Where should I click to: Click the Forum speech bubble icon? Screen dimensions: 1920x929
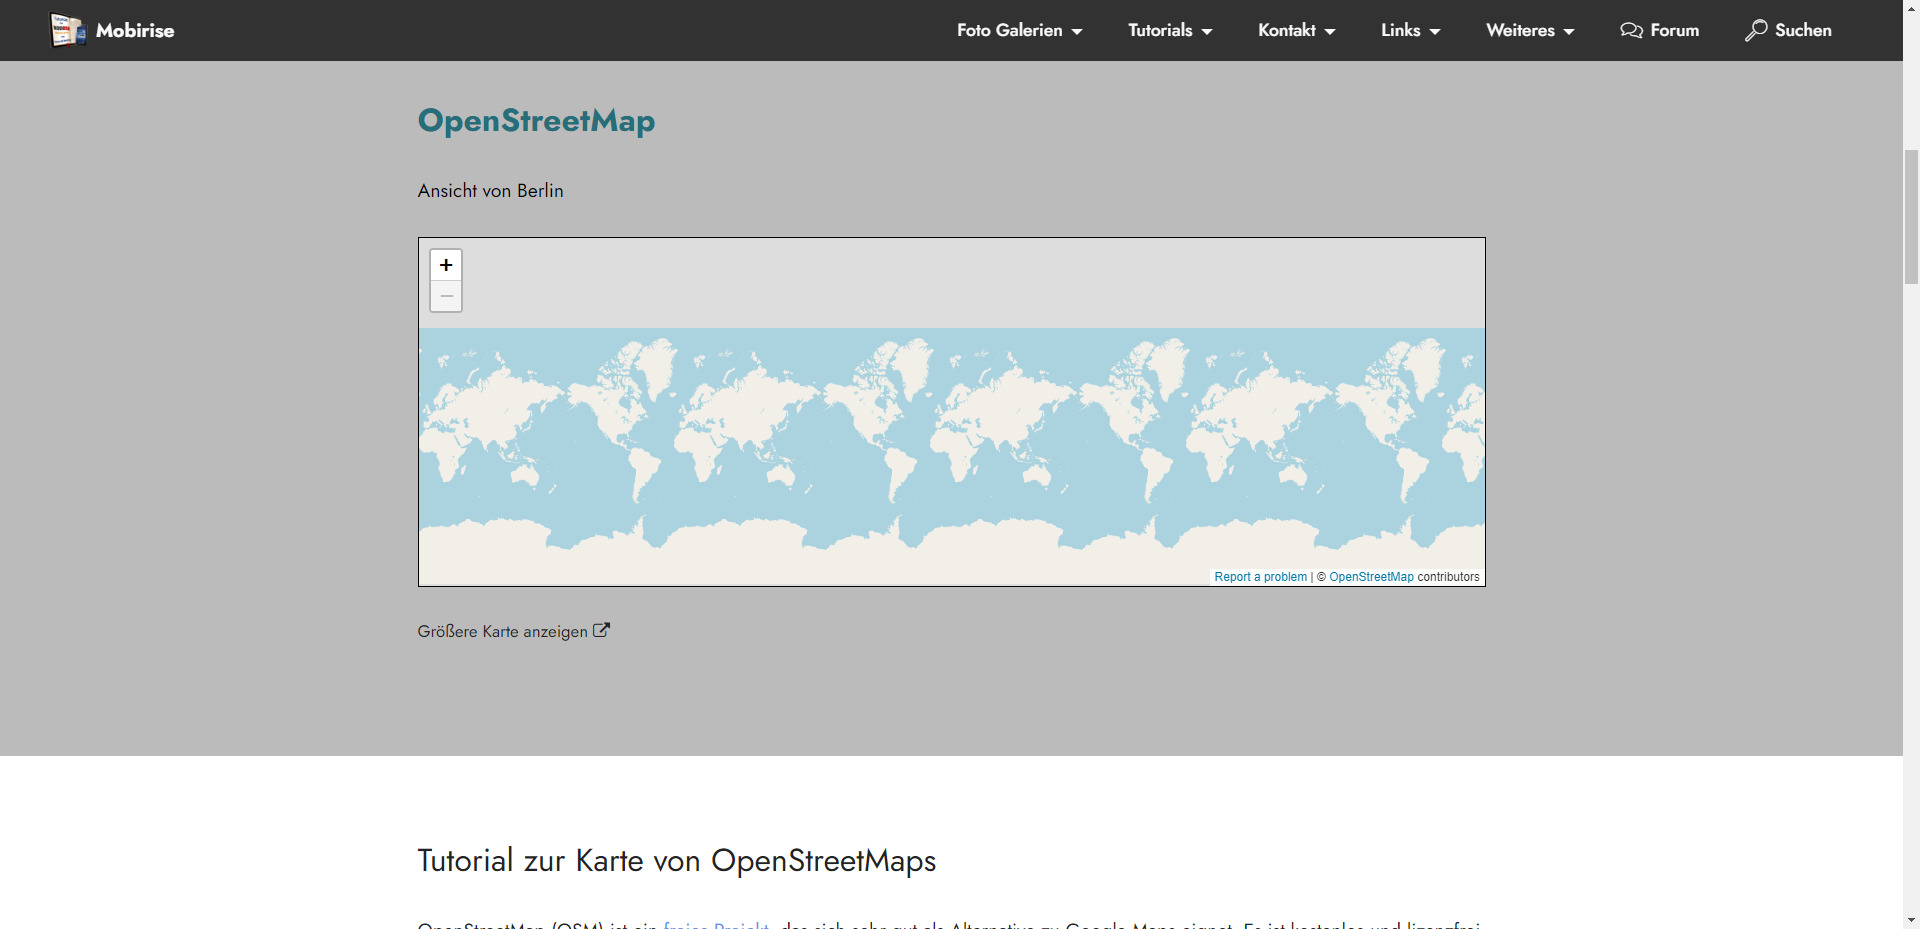[x=1631, y=30]
